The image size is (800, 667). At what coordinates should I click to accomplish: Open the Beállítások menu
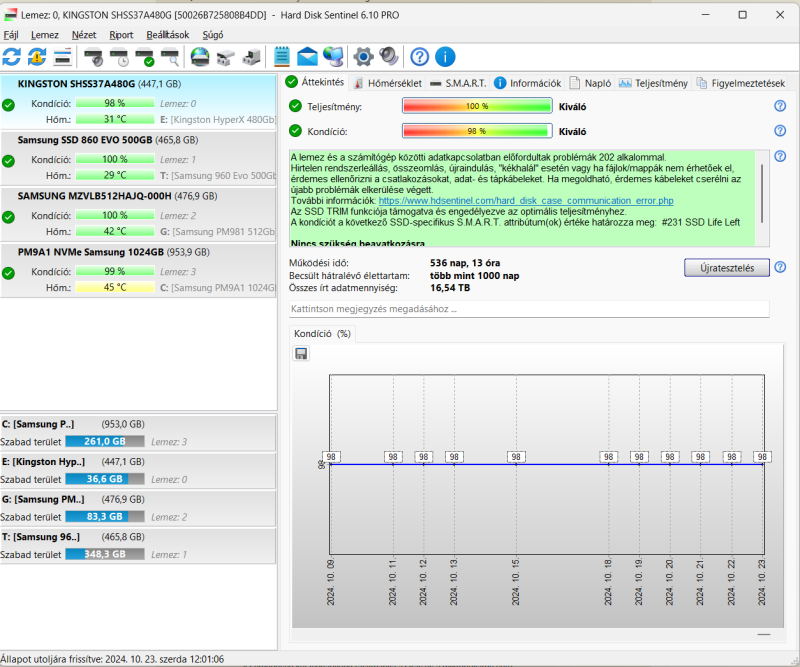pyautogui.click(x=168, y=35)
